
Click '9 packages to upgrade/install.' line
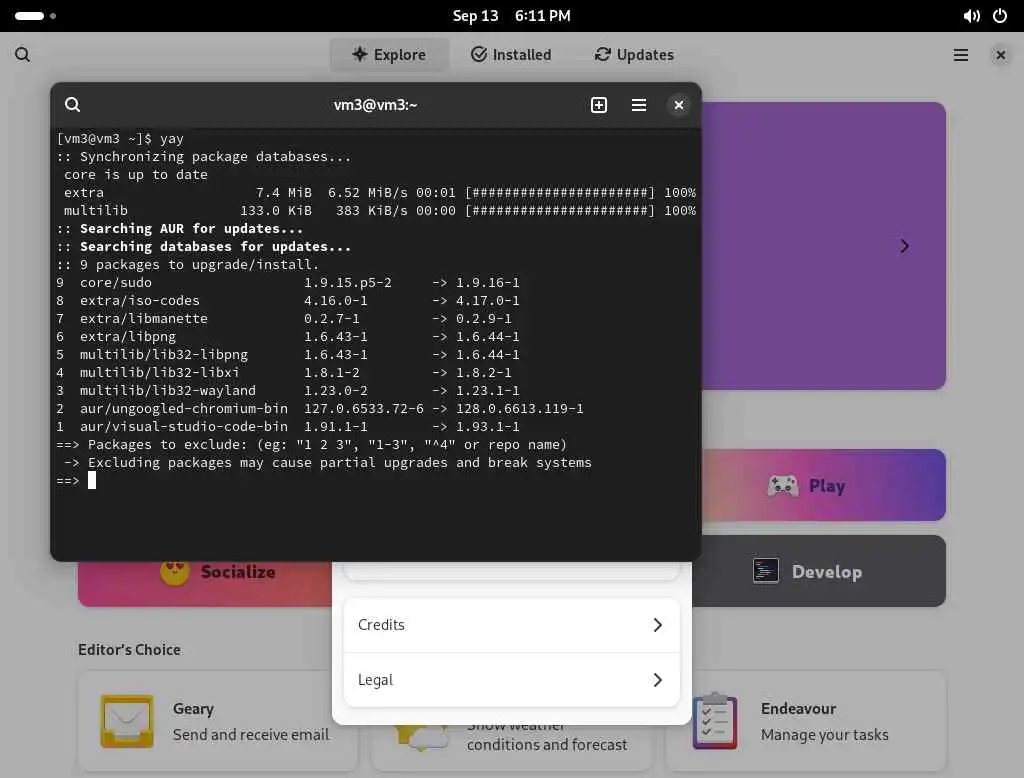[187, 265]
